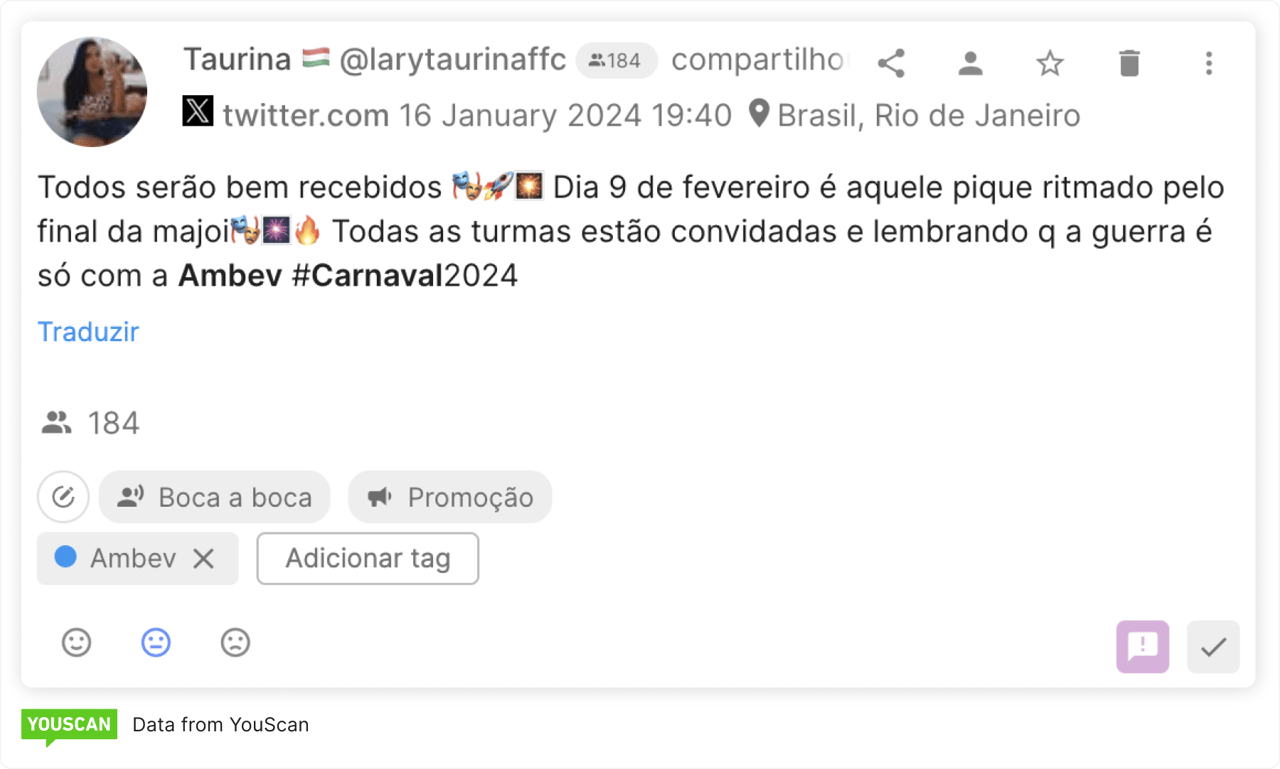The image size is (1280, 769).
Task: Click the share icon
Action: 891,63
